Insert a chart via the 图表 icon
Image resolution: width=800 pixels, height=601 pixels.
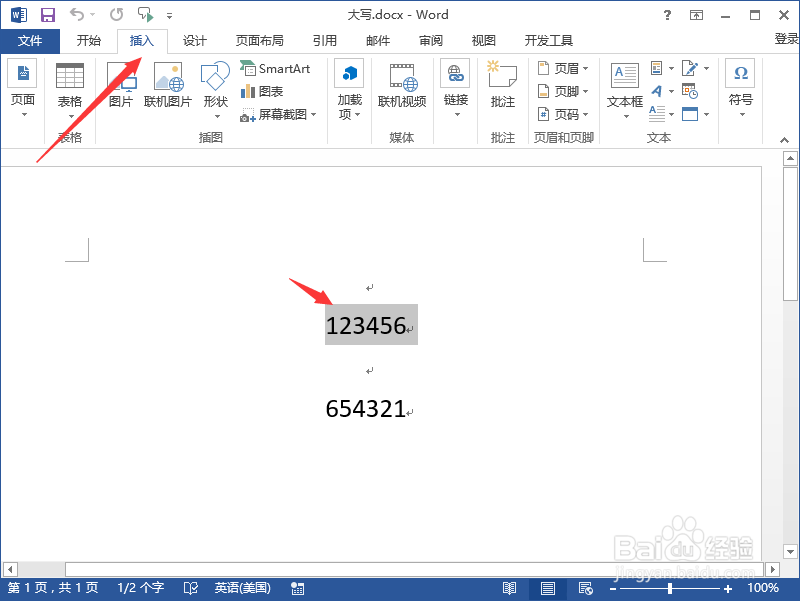click(264, 91)
